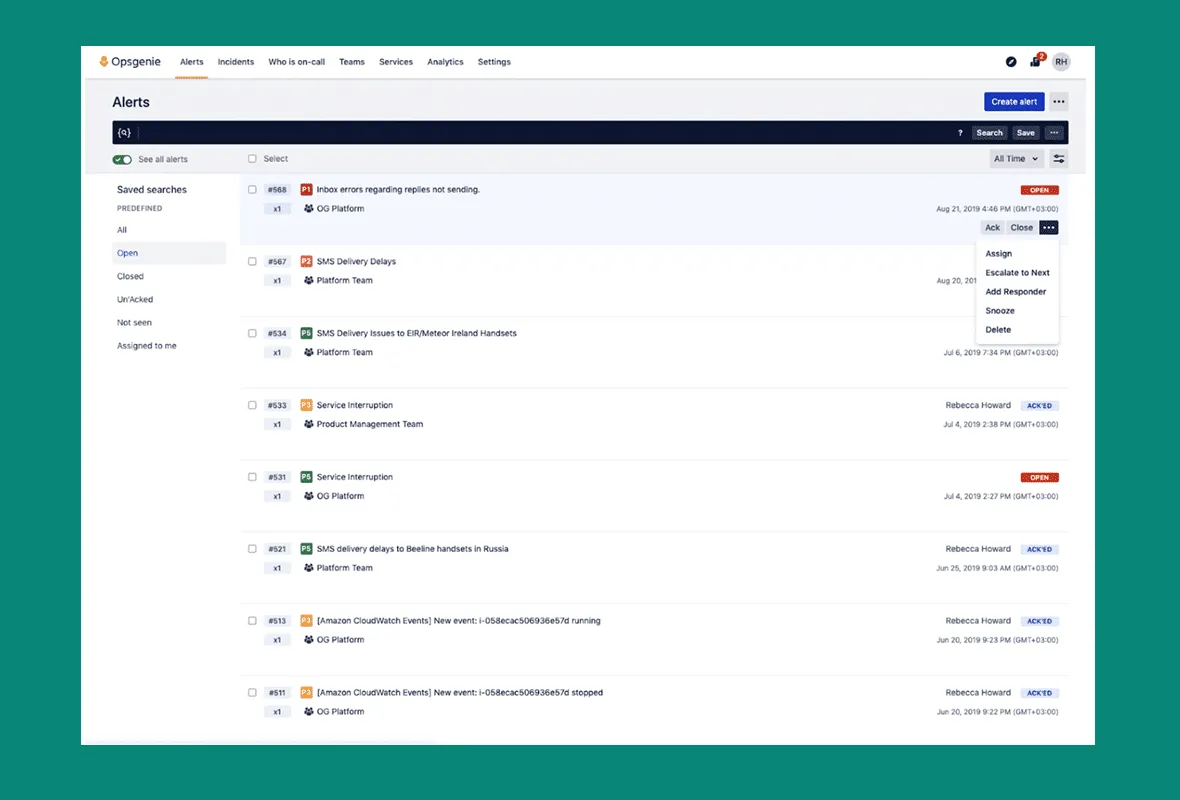Open the compass explore icon in header
This screenshot has height=800, width=1180.
click(1011, 62)
